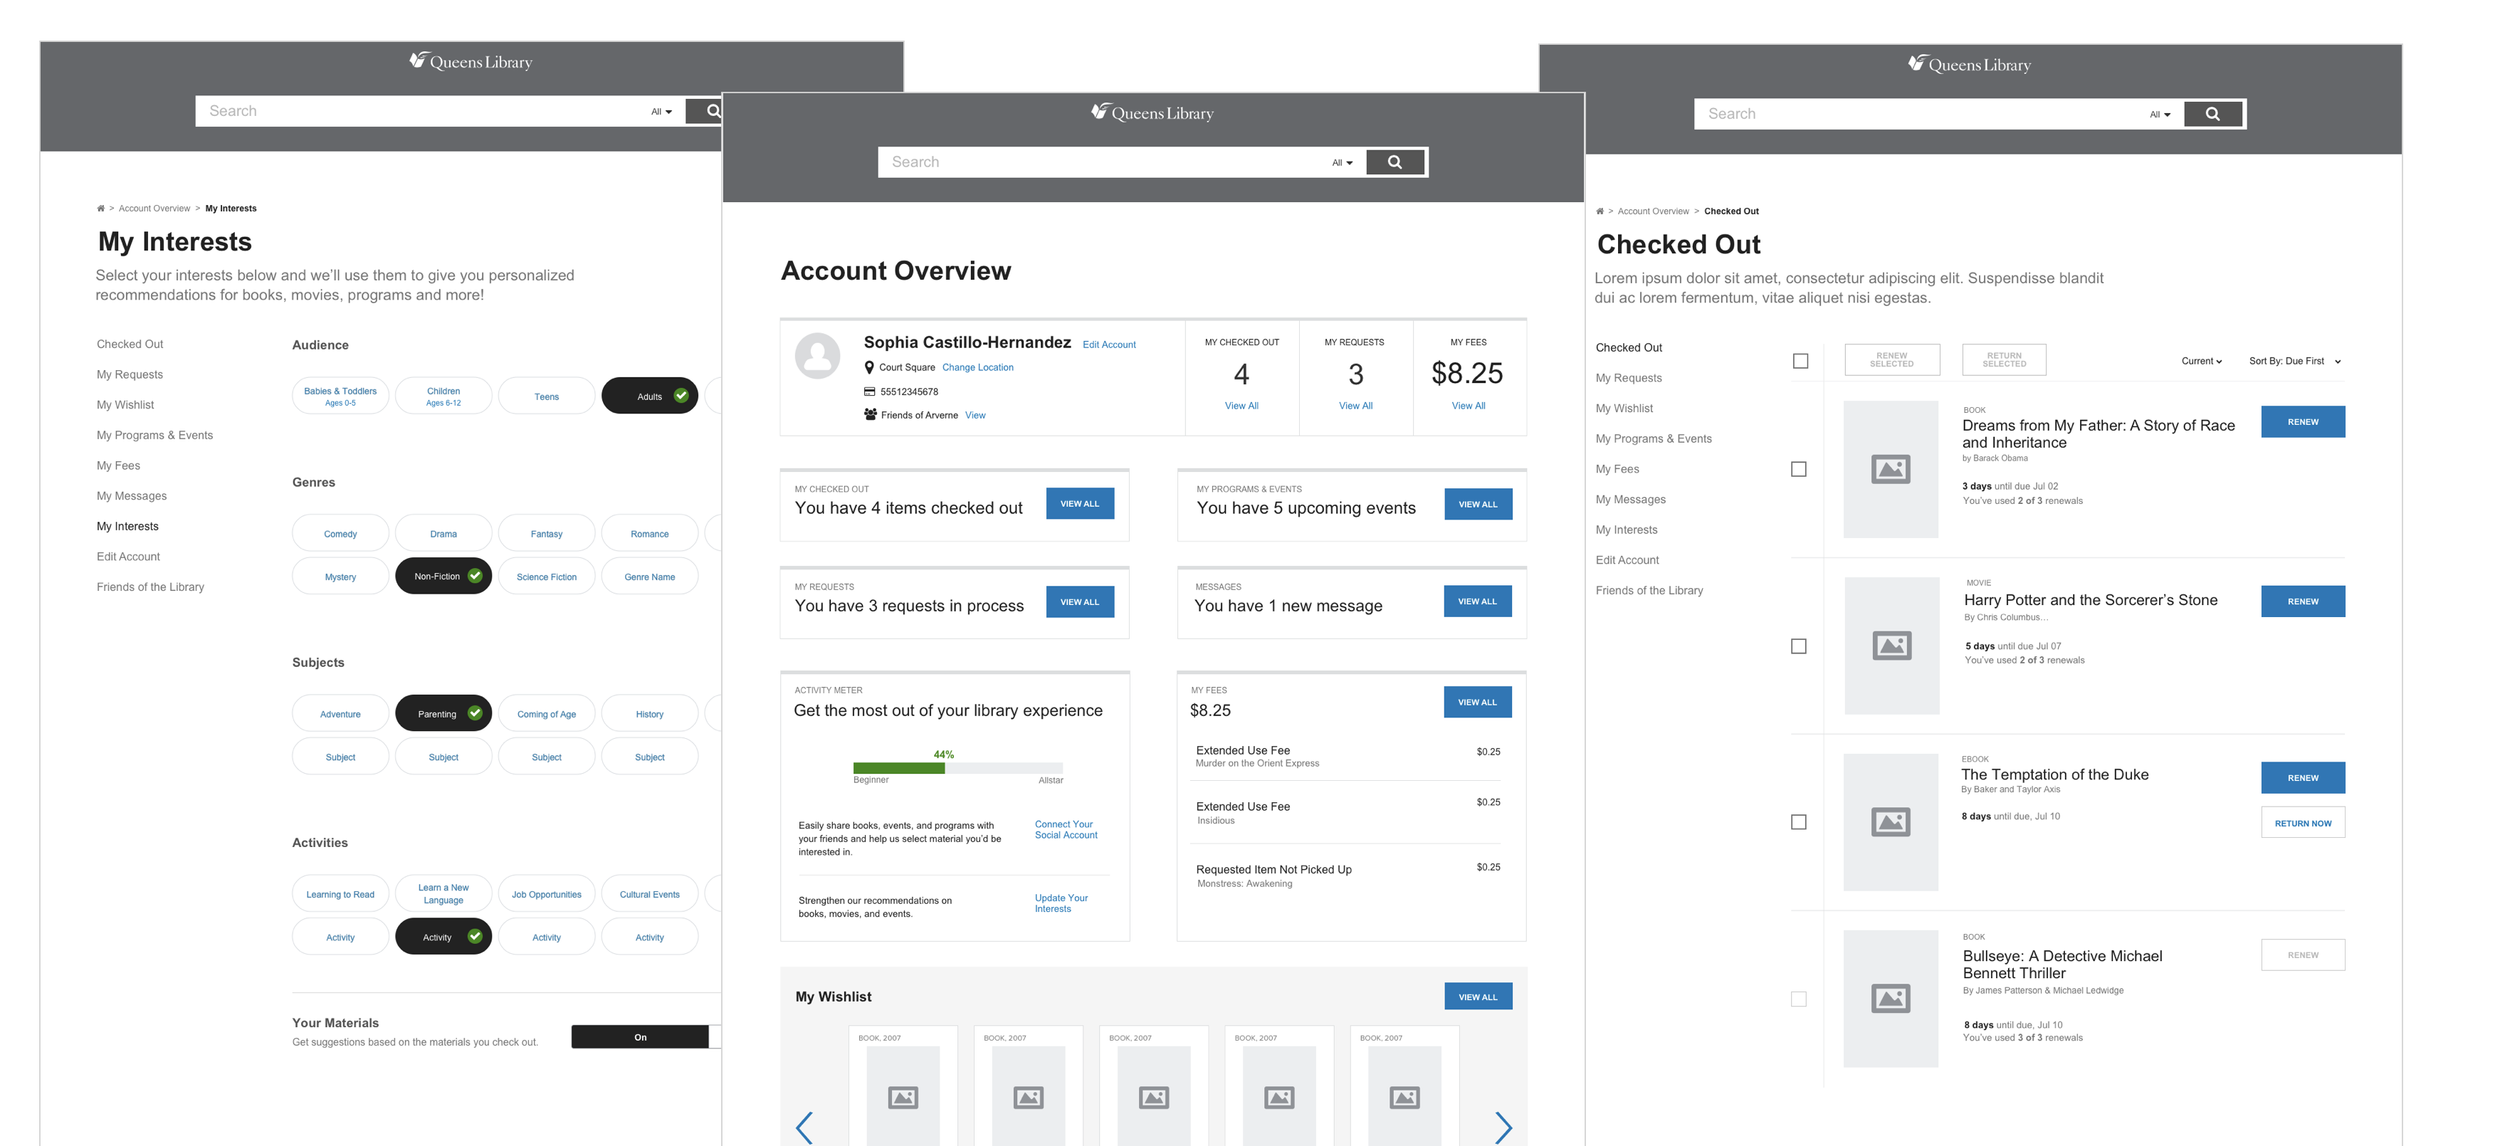Select My Messages in My Interests sidebar
This screenshot has height=1146, width=2500.
pos(131,496)
